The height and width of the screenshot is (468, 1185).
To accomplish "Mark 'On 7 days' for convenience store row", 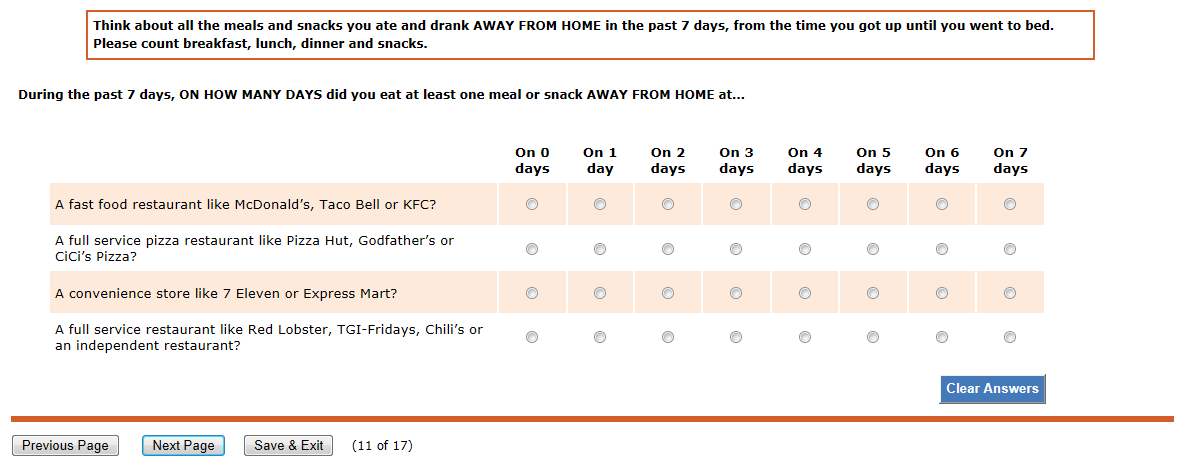I will [x=1010, y=293].
